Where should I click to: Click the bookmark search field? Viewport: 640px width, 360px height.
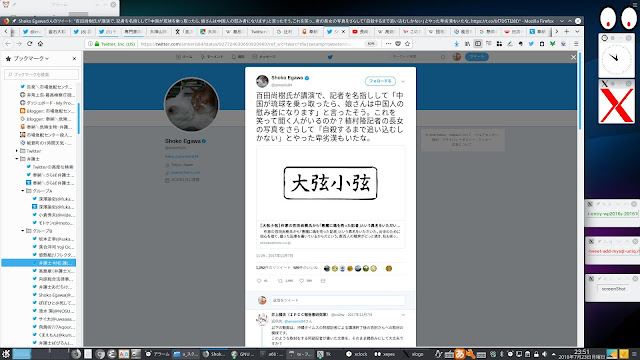click(x=41, y=74)
